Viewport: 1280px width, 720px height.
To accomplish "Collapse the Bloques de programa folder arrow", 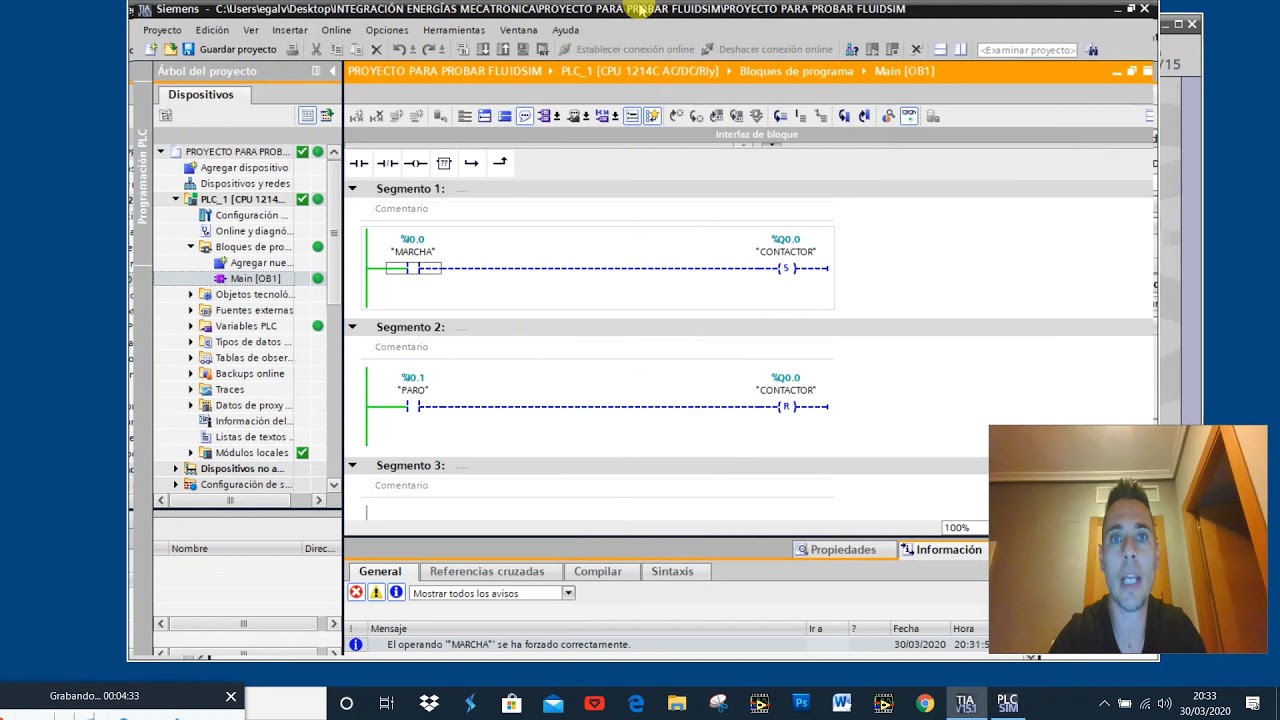I will (x=191, y=247).
